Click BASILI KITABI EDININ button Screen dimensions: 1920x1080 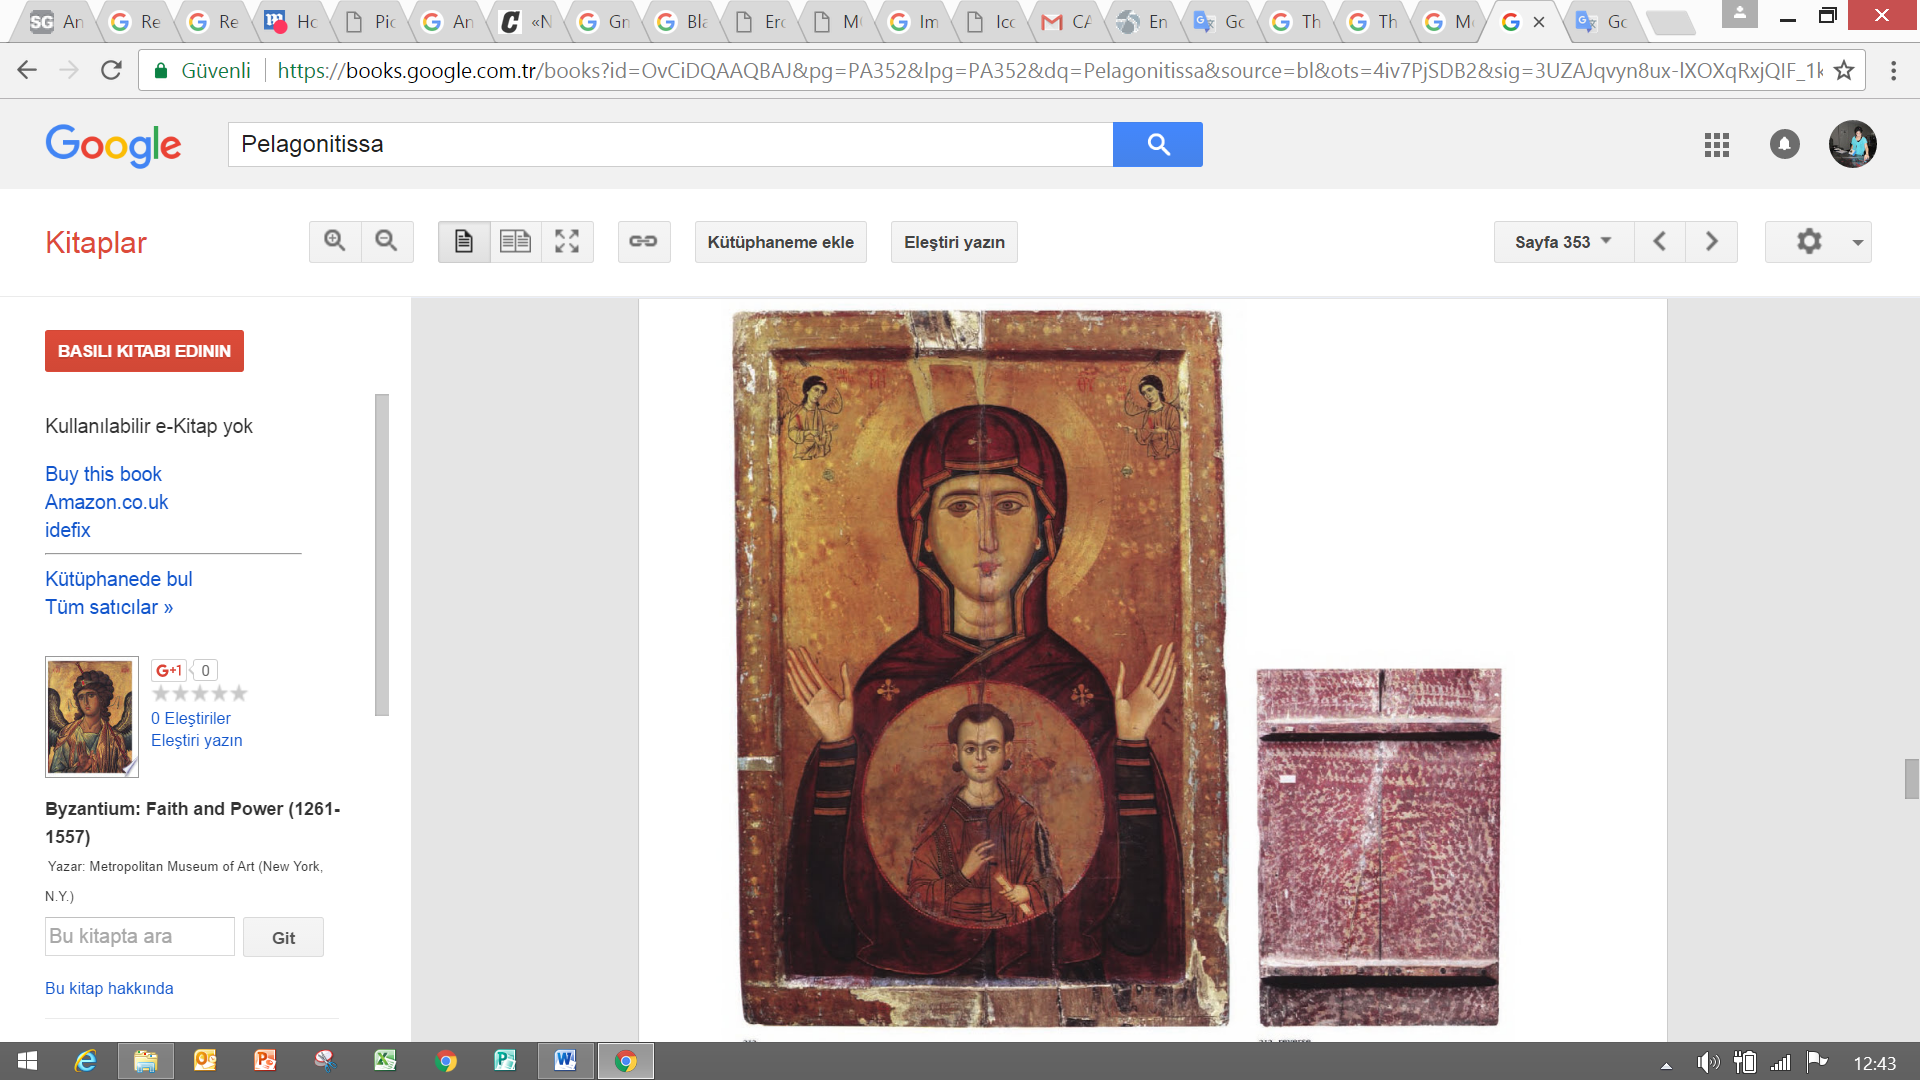pos(144,351)
